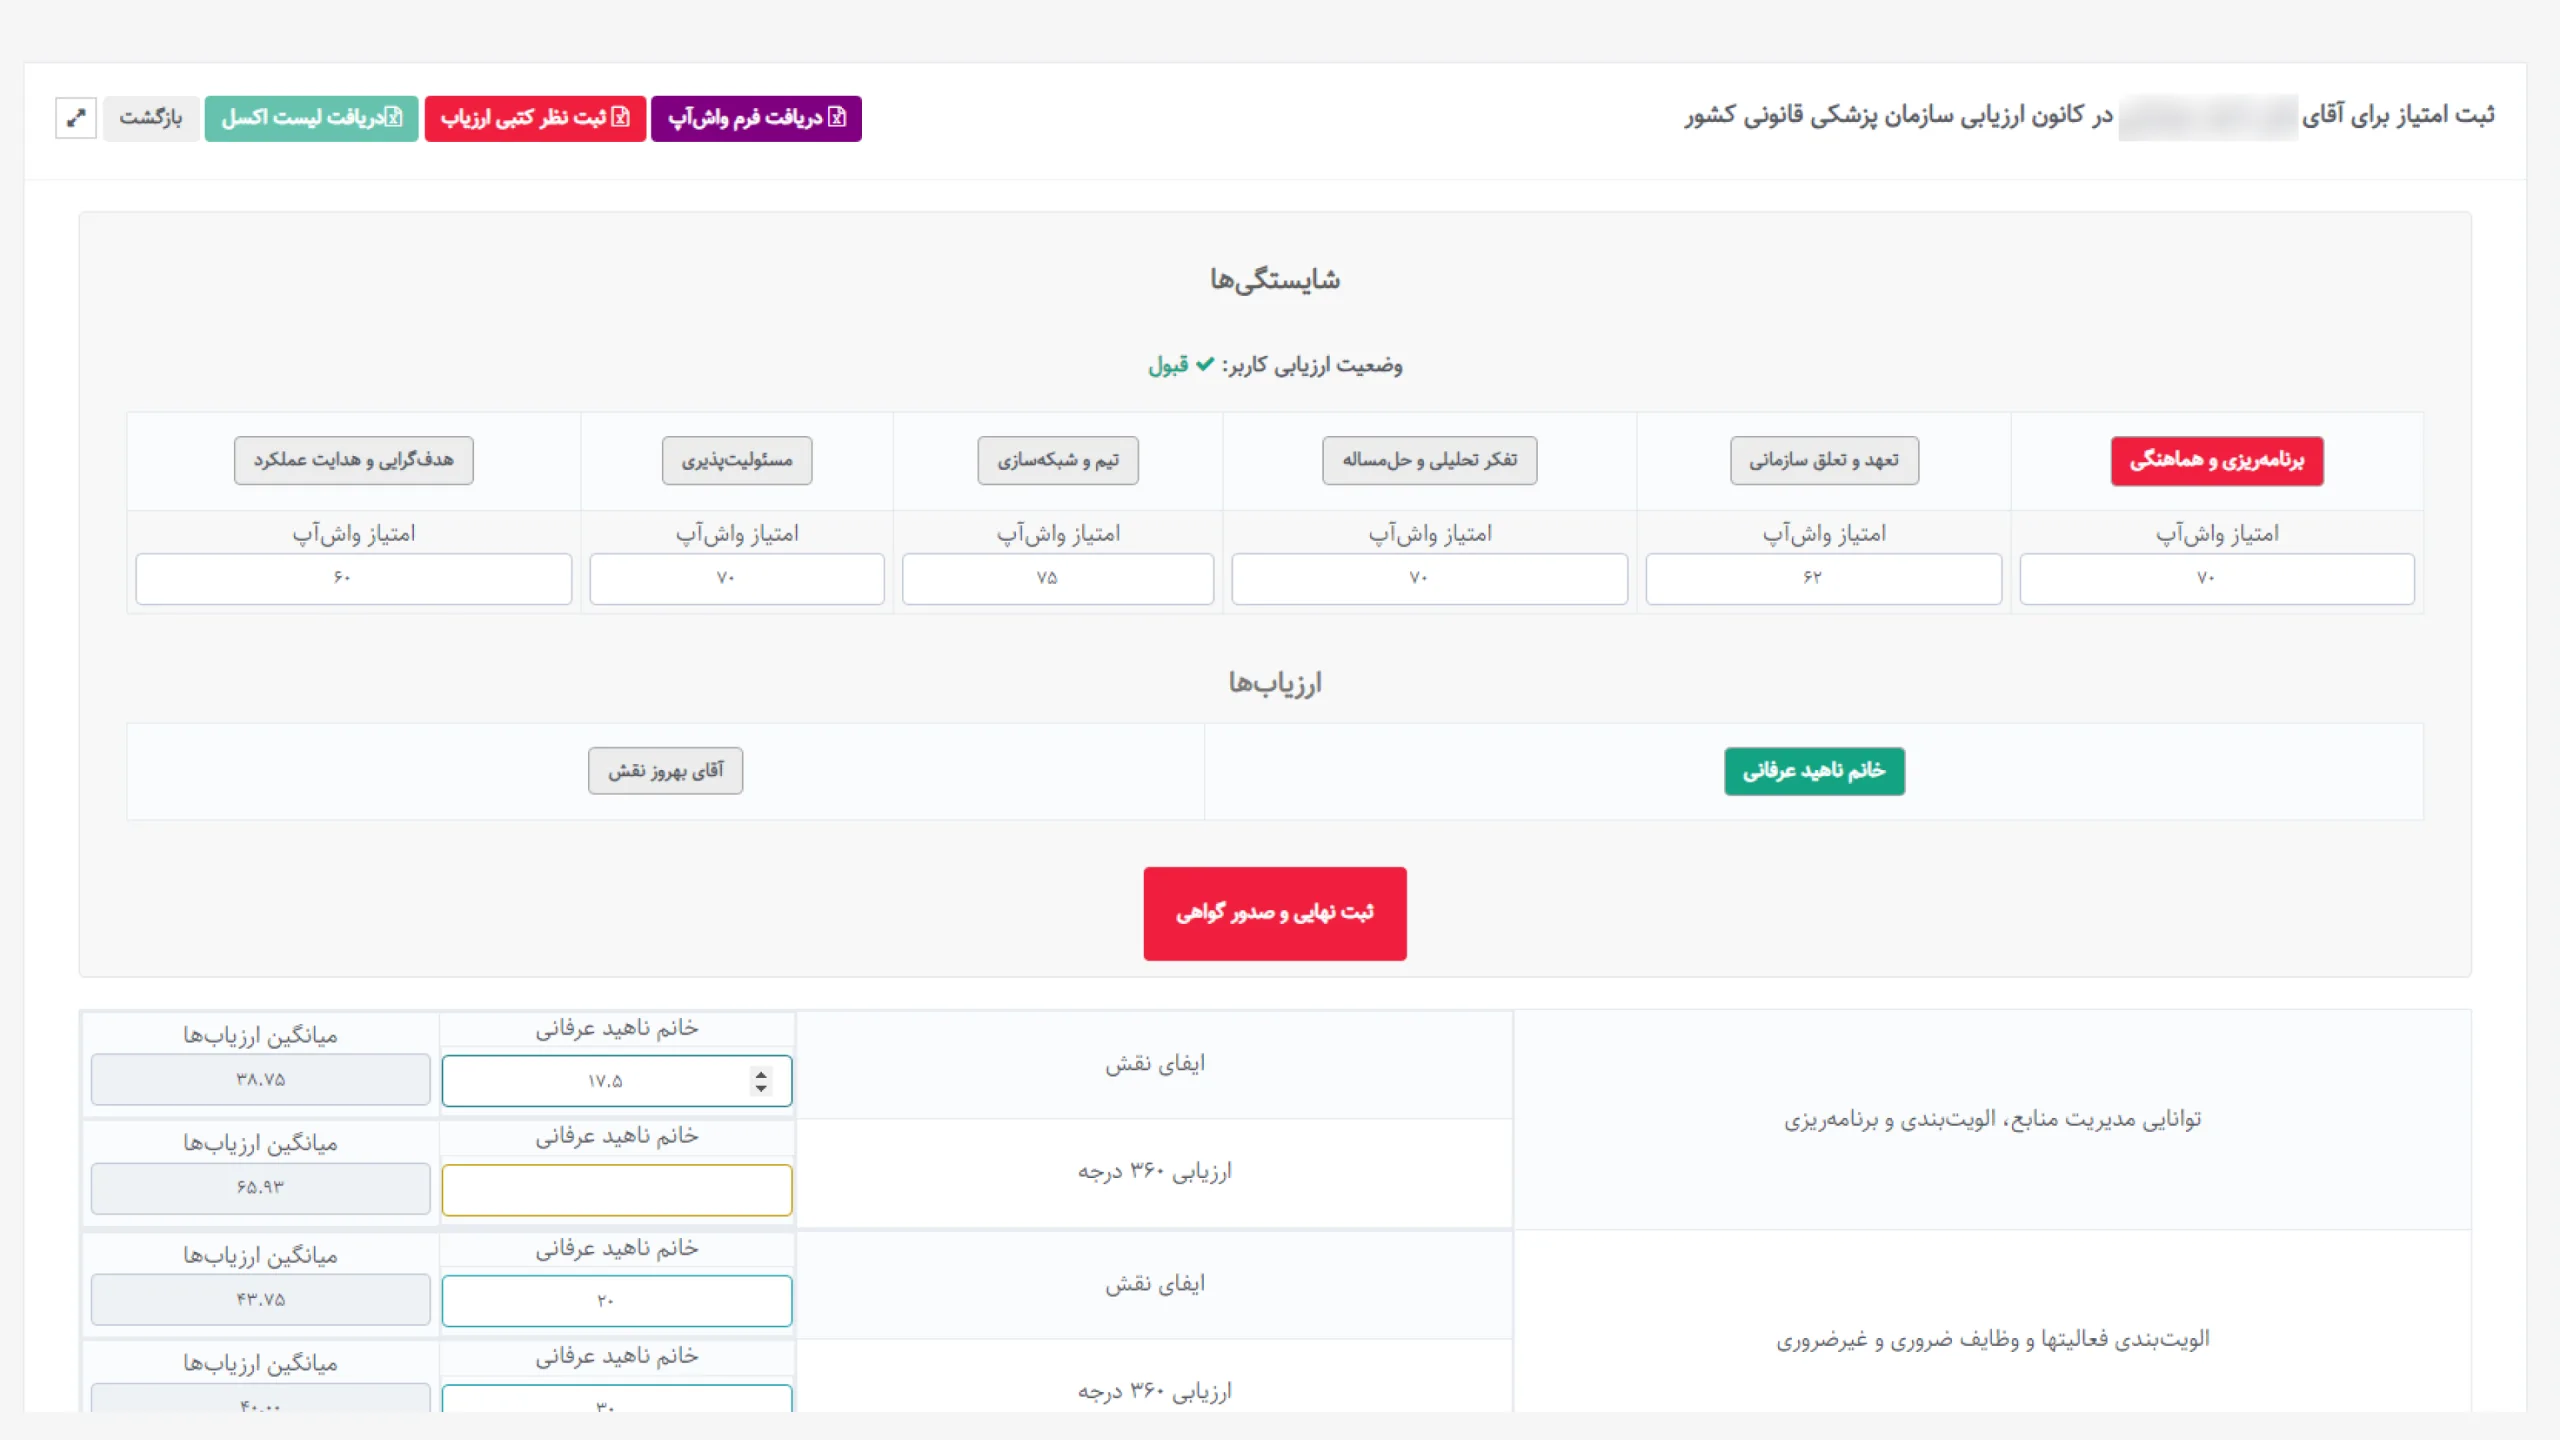This screenshot has width=2560, height=1440.
Task: Select the هدف‌گرایی و هدایت عملکرد competency tab
Action: [x=353, y=460]
